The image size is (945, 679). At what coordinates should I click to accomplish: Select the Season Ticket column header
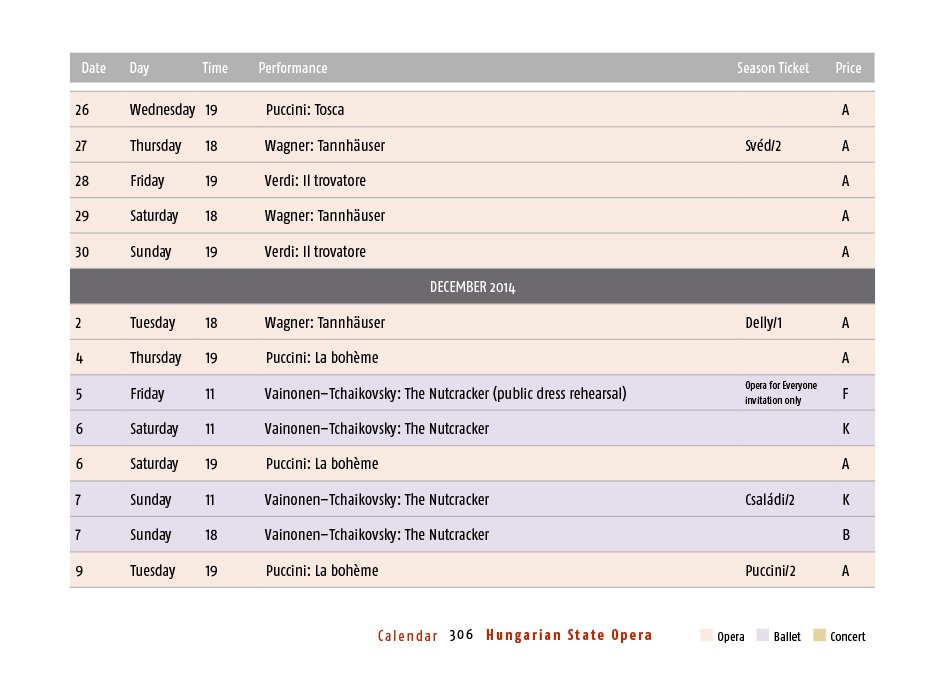coord(773,68)
